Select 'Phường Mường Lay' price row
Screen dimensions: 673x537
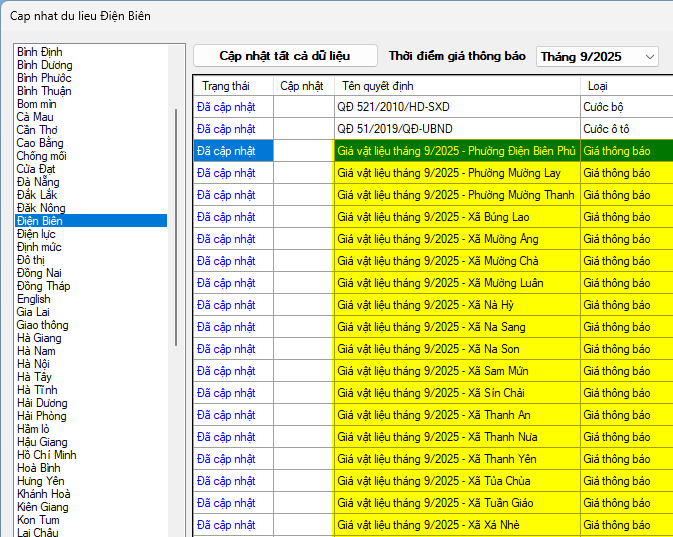click(456, 172)
